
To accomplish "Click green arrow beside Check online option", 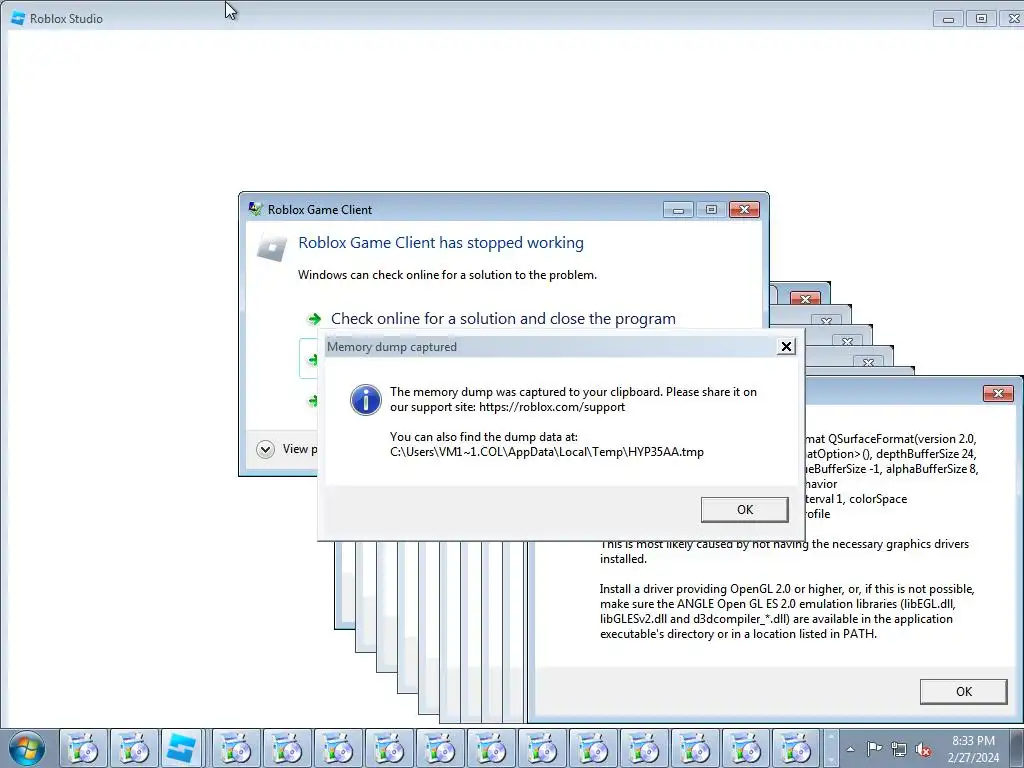I will [314, 319].
